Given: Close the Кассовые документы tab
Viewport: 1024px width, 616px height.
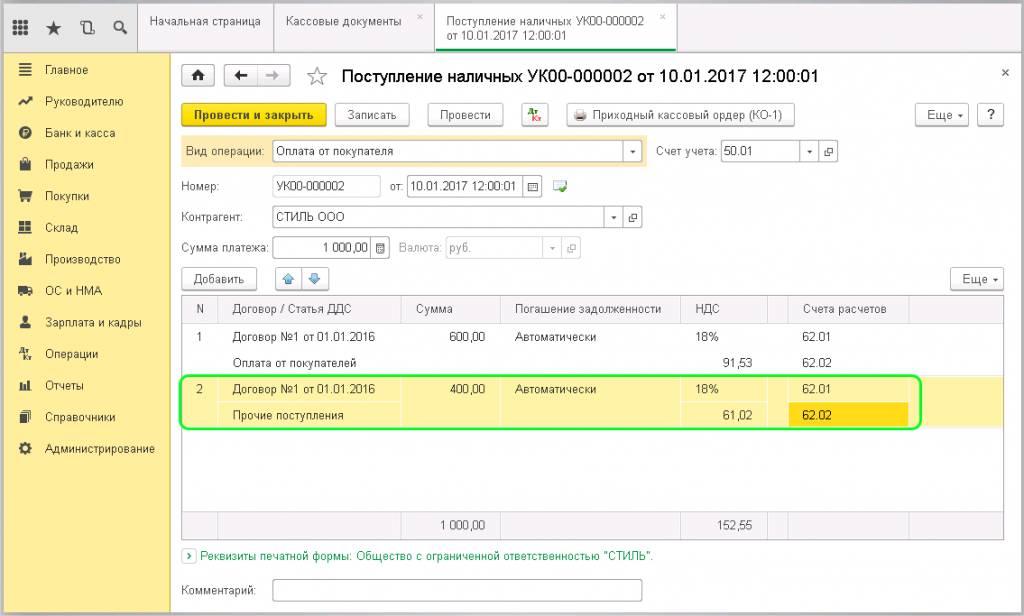Looking at the screenshot, I should pos(420,16).
